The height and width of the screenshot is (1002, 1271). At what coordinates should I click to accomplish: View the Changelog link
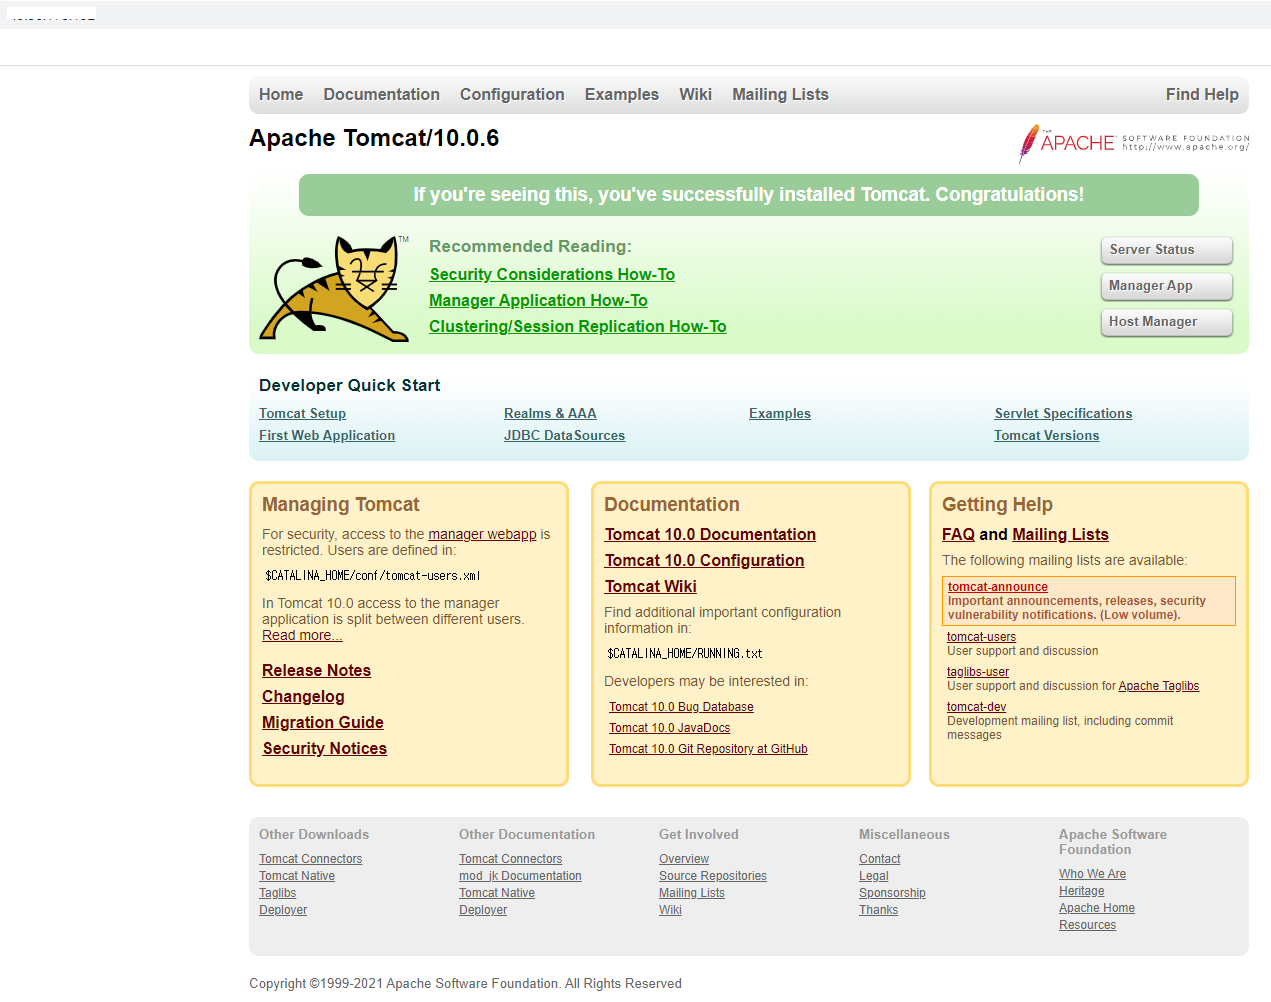[303, 696]
